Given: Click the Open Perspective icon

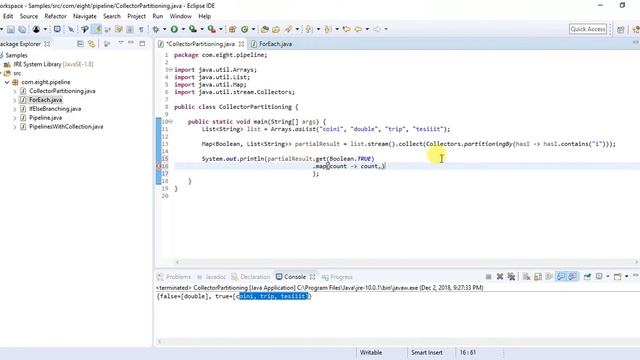Looking at the screenshot, I should coord(621,29).
